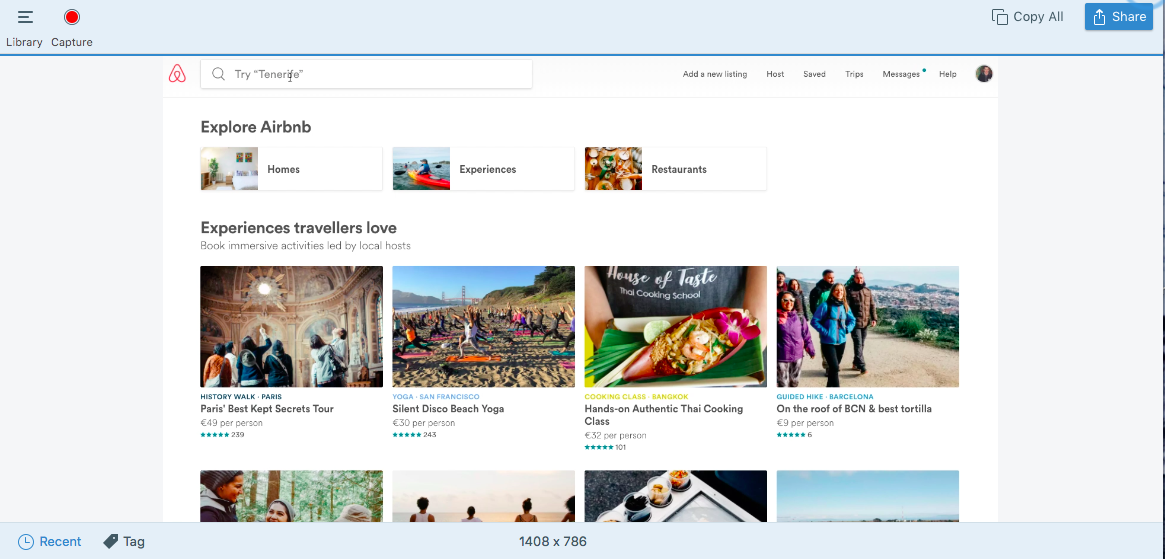Click the €49 per person price
The image size is (1165, 559).
pos(231,423)
